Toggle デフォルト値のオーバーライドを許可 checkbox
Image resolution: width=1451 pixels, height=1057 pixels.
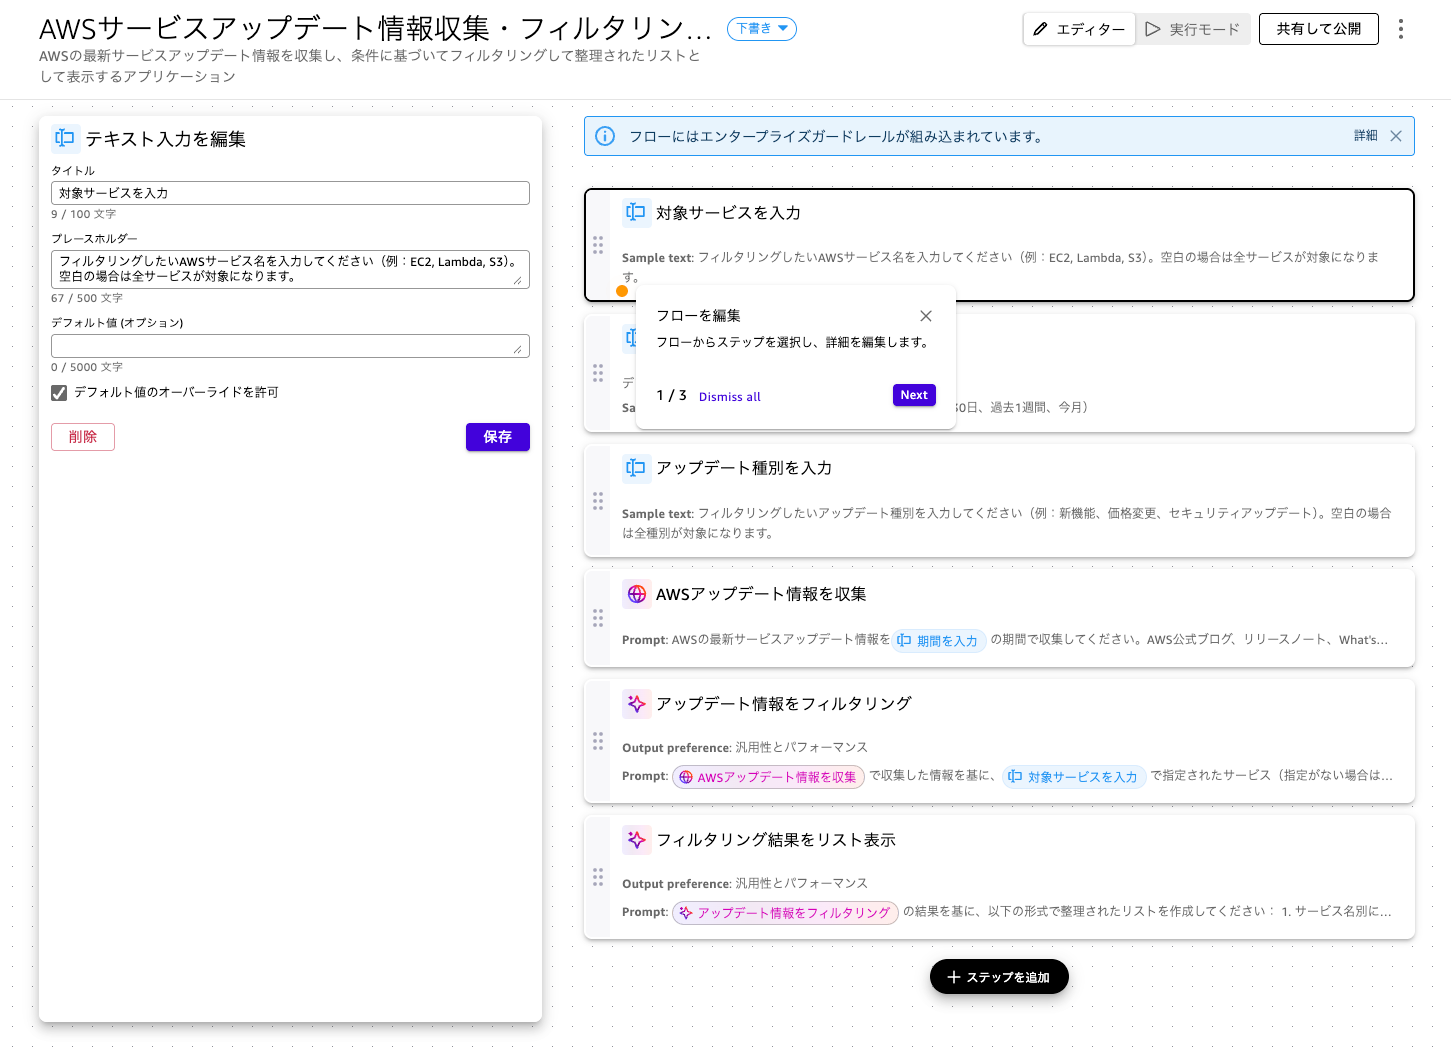pyautogui.click(x=60, y=393)
